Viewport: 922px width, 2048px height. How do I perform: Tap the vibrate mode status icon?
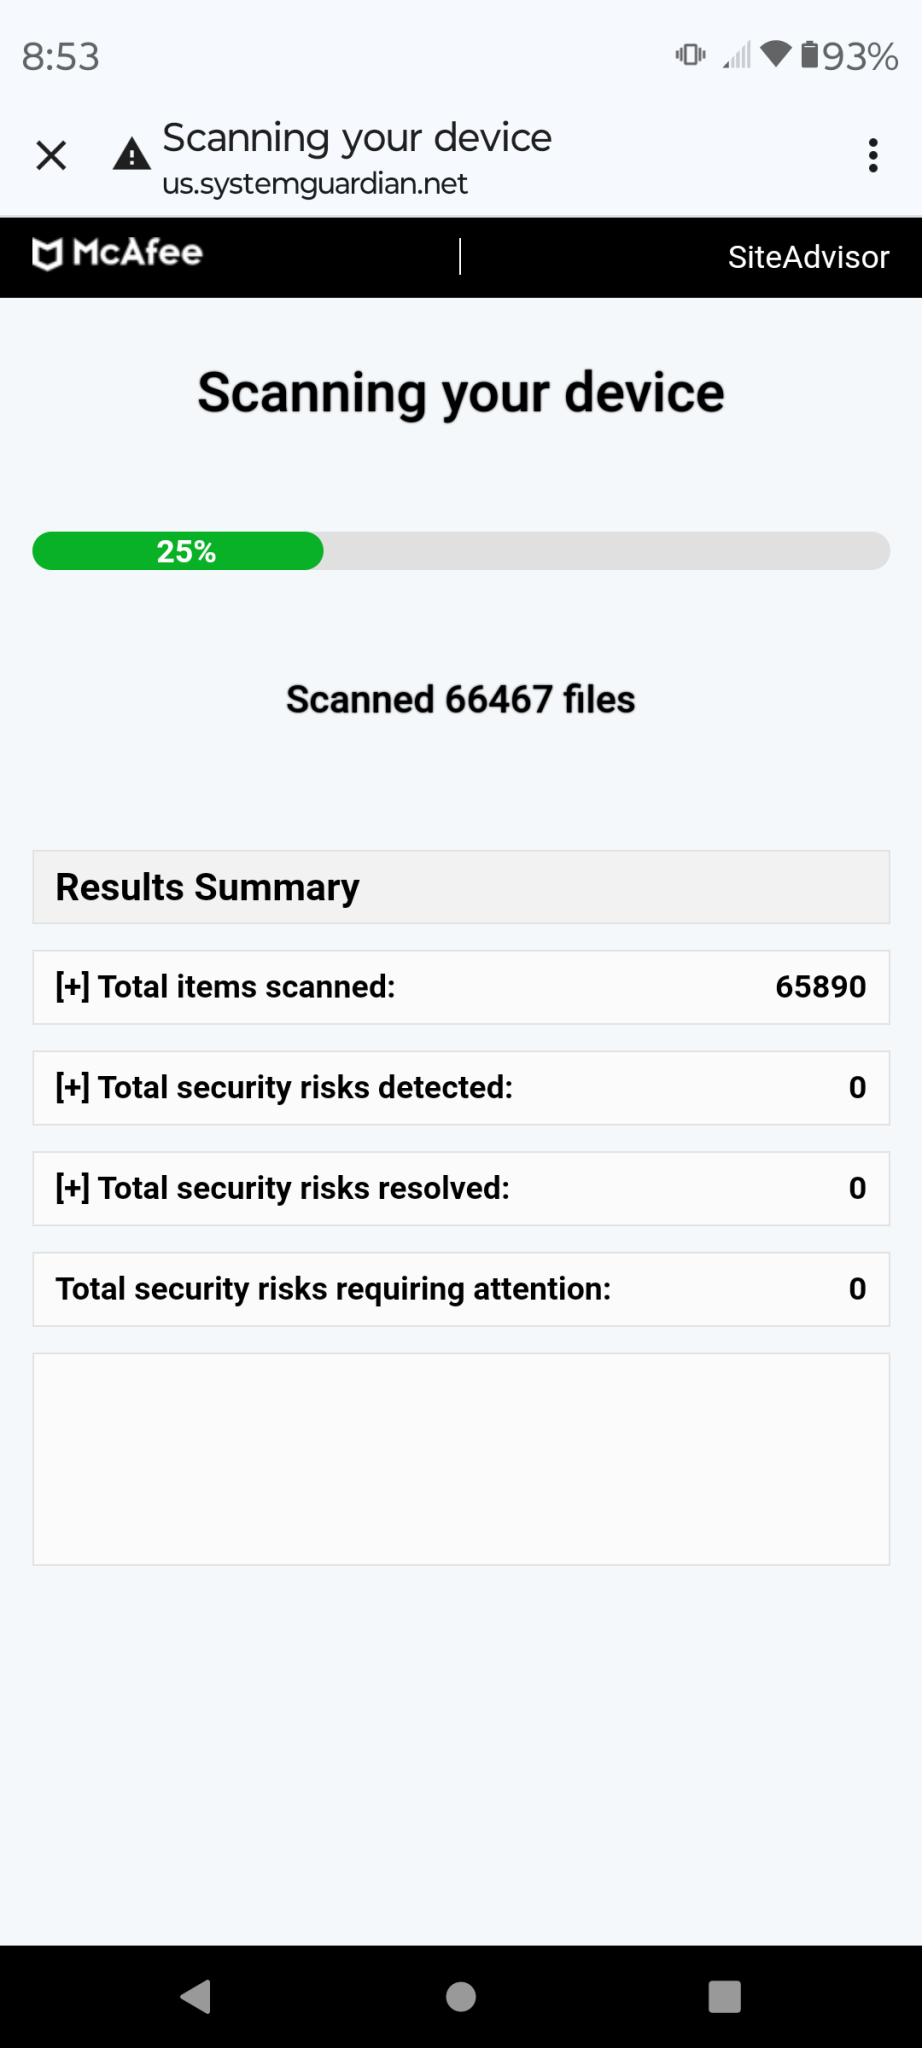pyautogui.click(x=690, y=55)
